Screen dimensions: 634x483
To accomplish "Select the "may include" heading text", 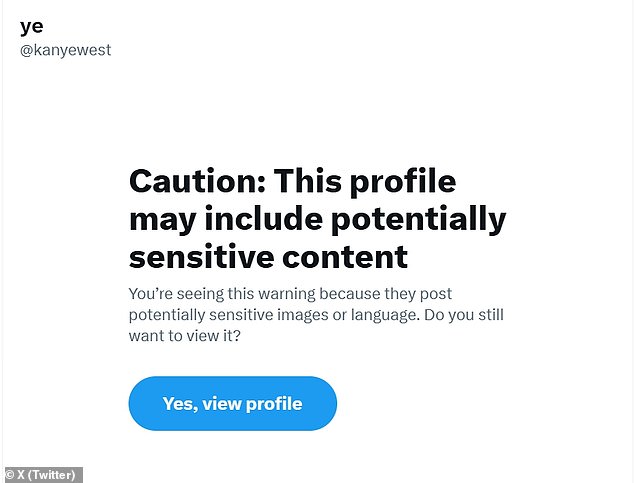I will (226, 219).
